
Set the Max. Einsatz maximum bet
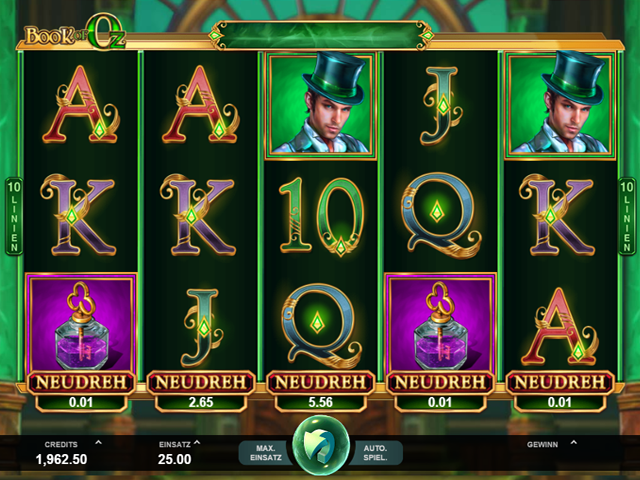[x=266, y=453]
